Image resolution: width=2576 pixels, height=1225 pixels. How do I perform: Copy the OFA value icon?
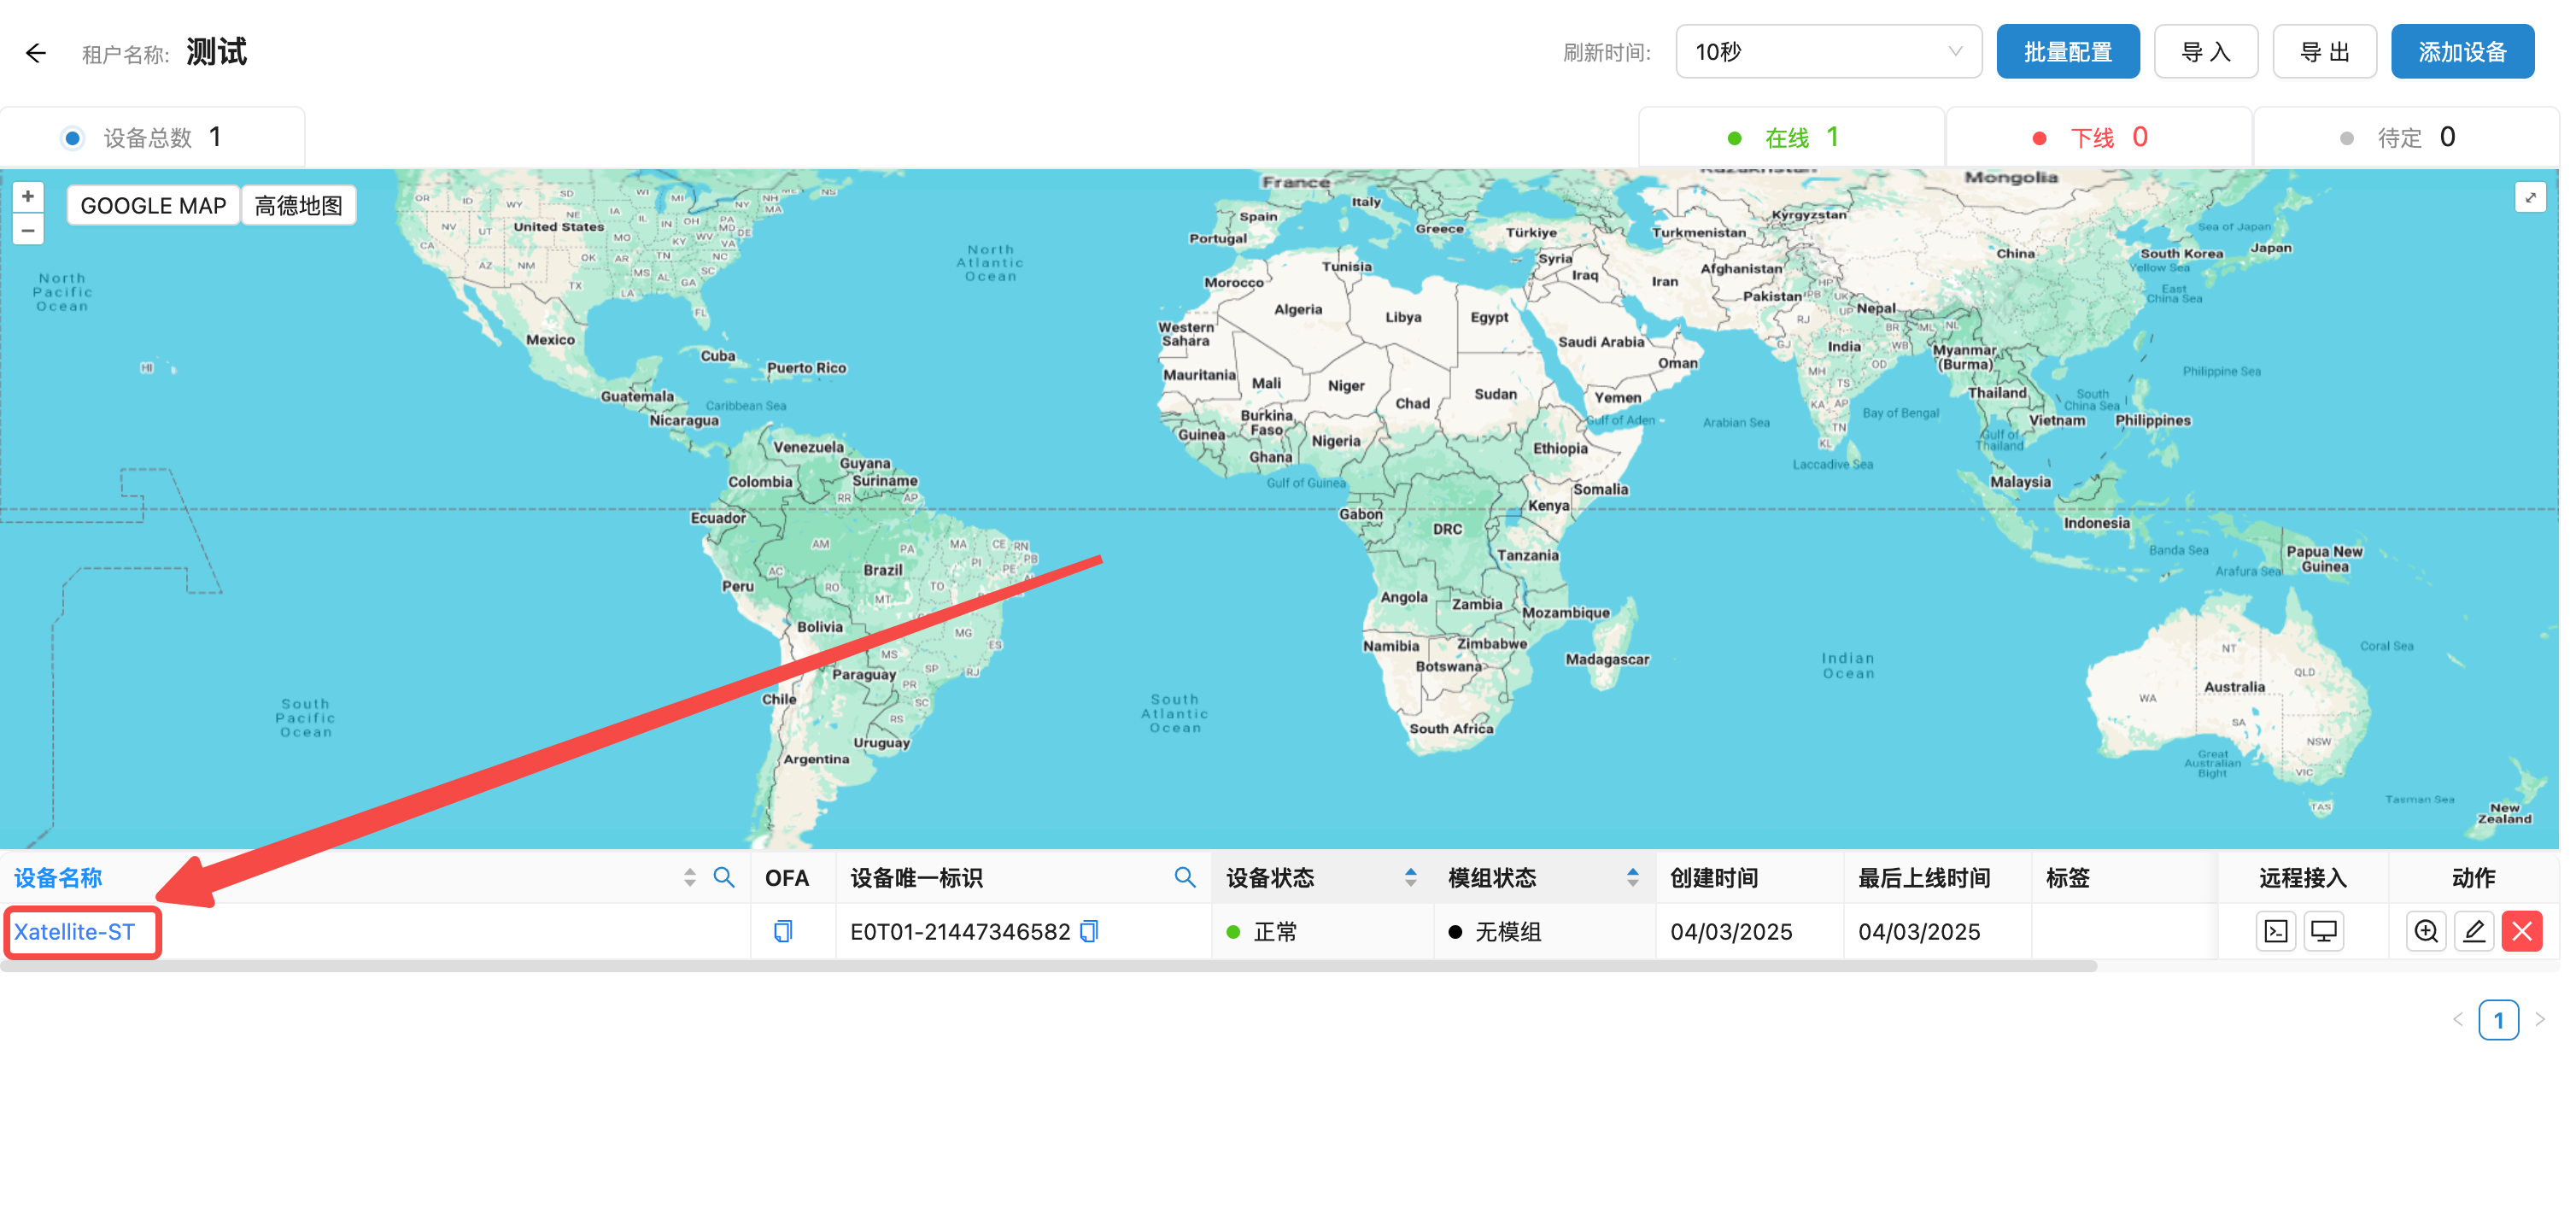[x=783, y=932]
